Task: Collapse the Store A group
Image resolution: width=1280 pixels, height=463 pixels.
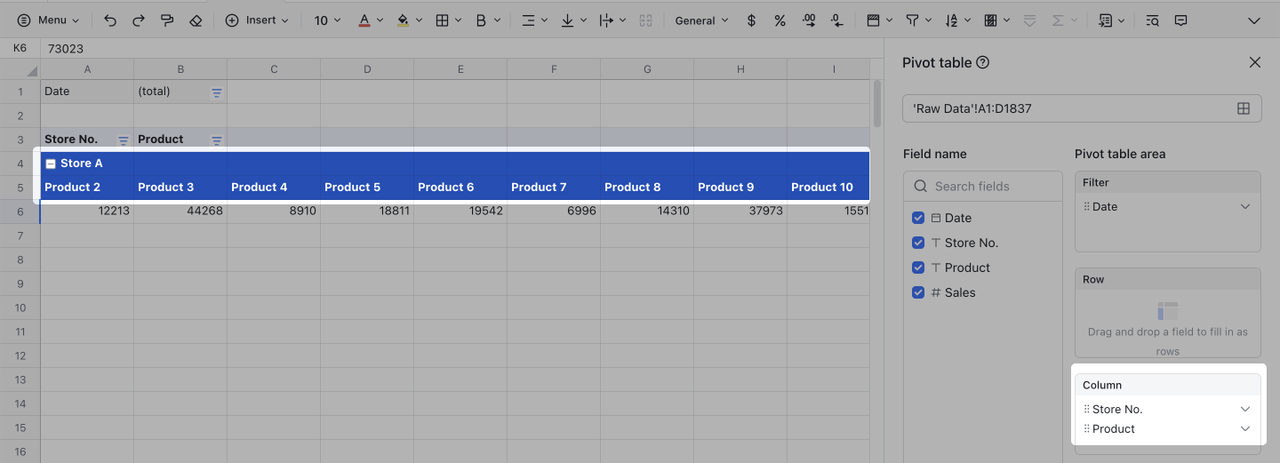Action: [51, 164]
